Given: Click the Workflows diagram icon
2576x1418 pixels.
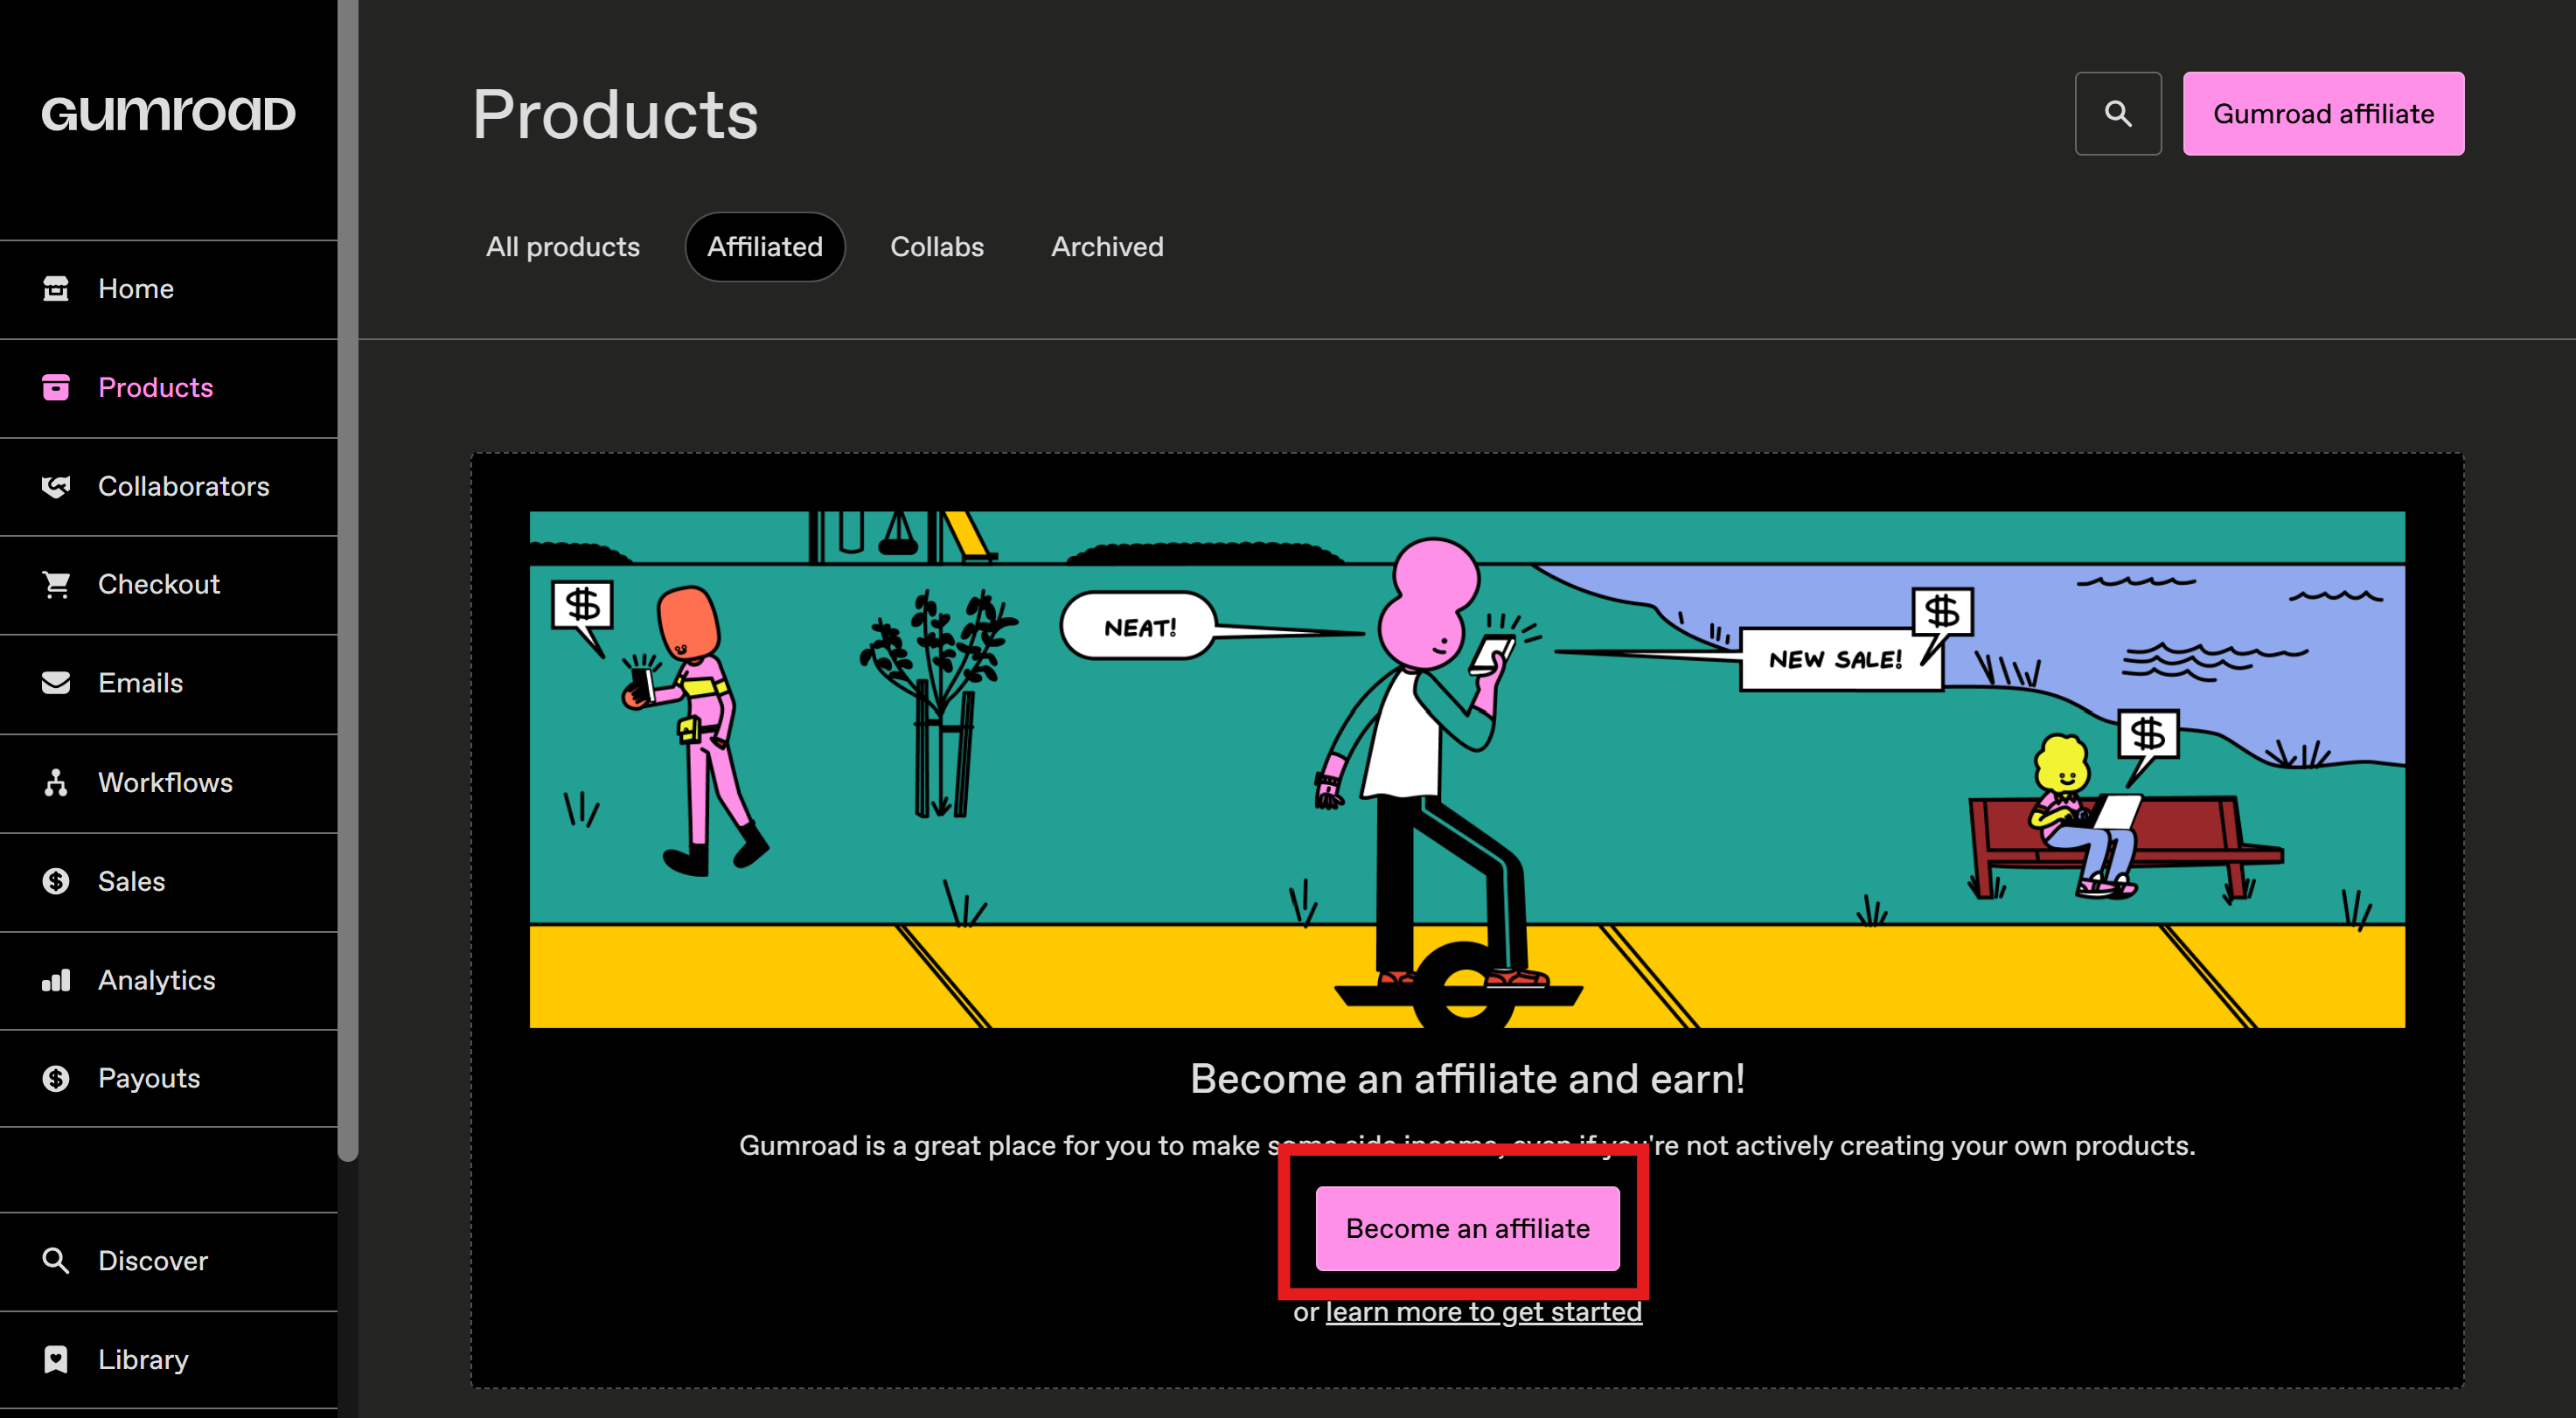Looking at the screenshot, I should tap(56, 782).
